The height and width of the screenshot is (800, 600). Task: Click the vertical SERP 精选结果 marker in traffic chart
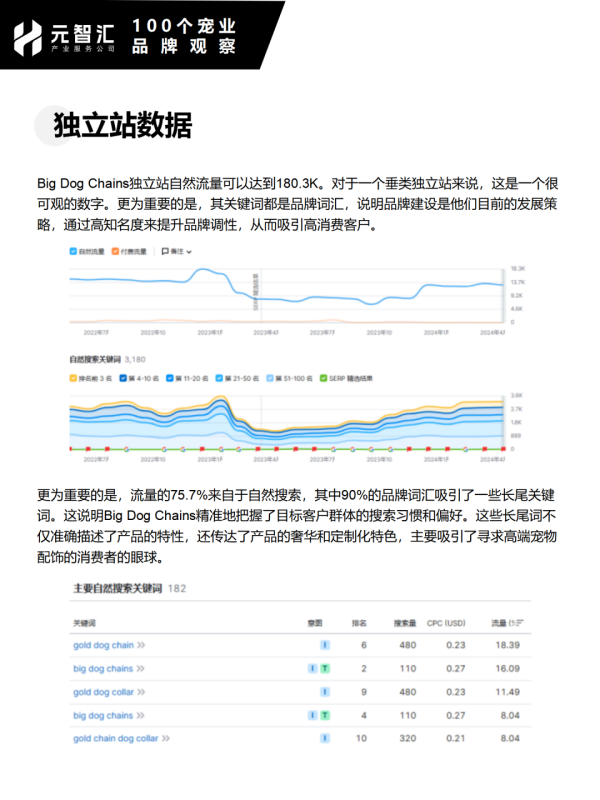256,292
